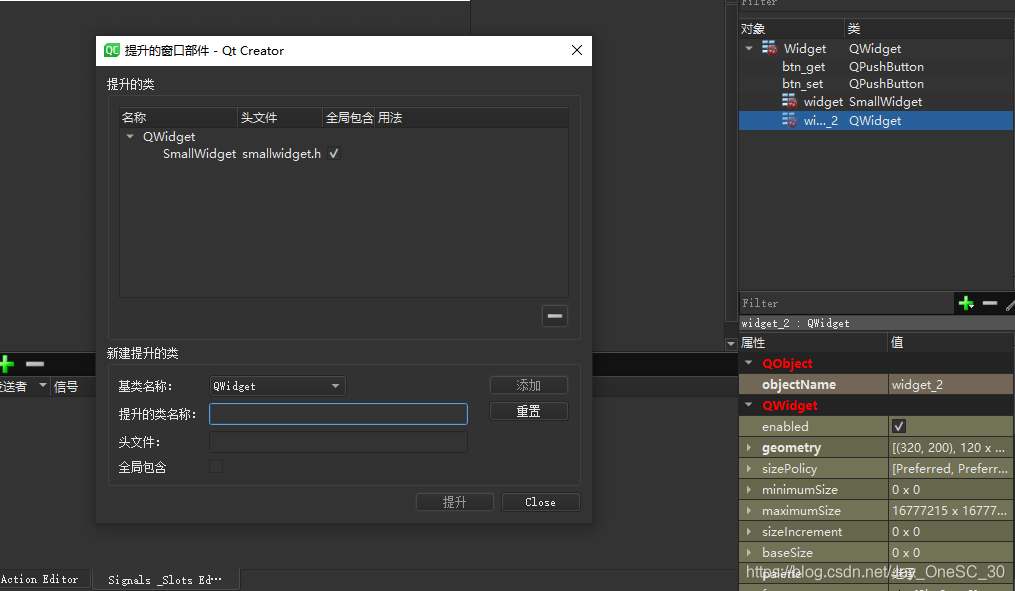Click the 值 value column header
Screen dimensions: 1015x591
[x=950, y=342]
